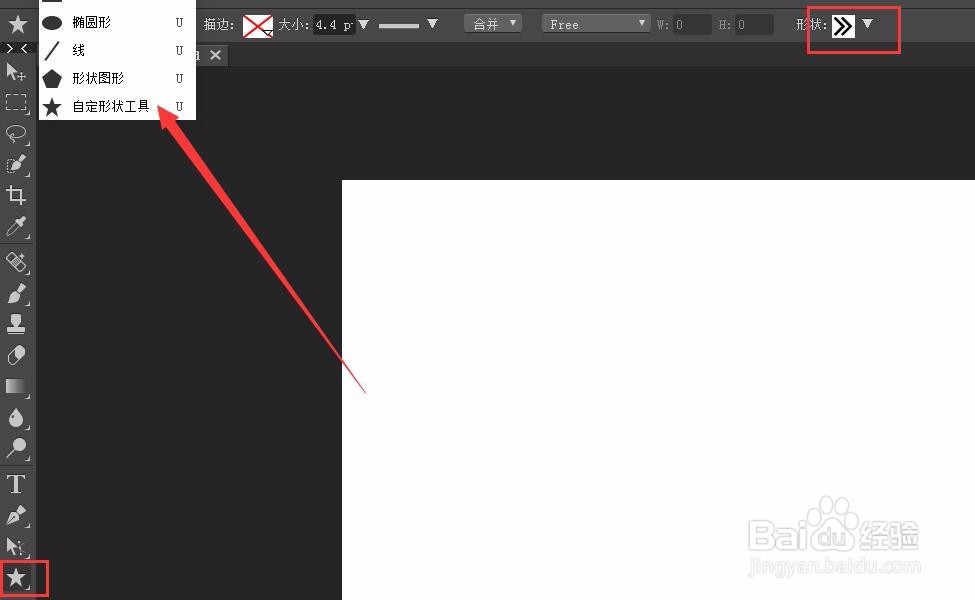Collapse the toolbar using the arrows toggle

click(x=17, y=48)
